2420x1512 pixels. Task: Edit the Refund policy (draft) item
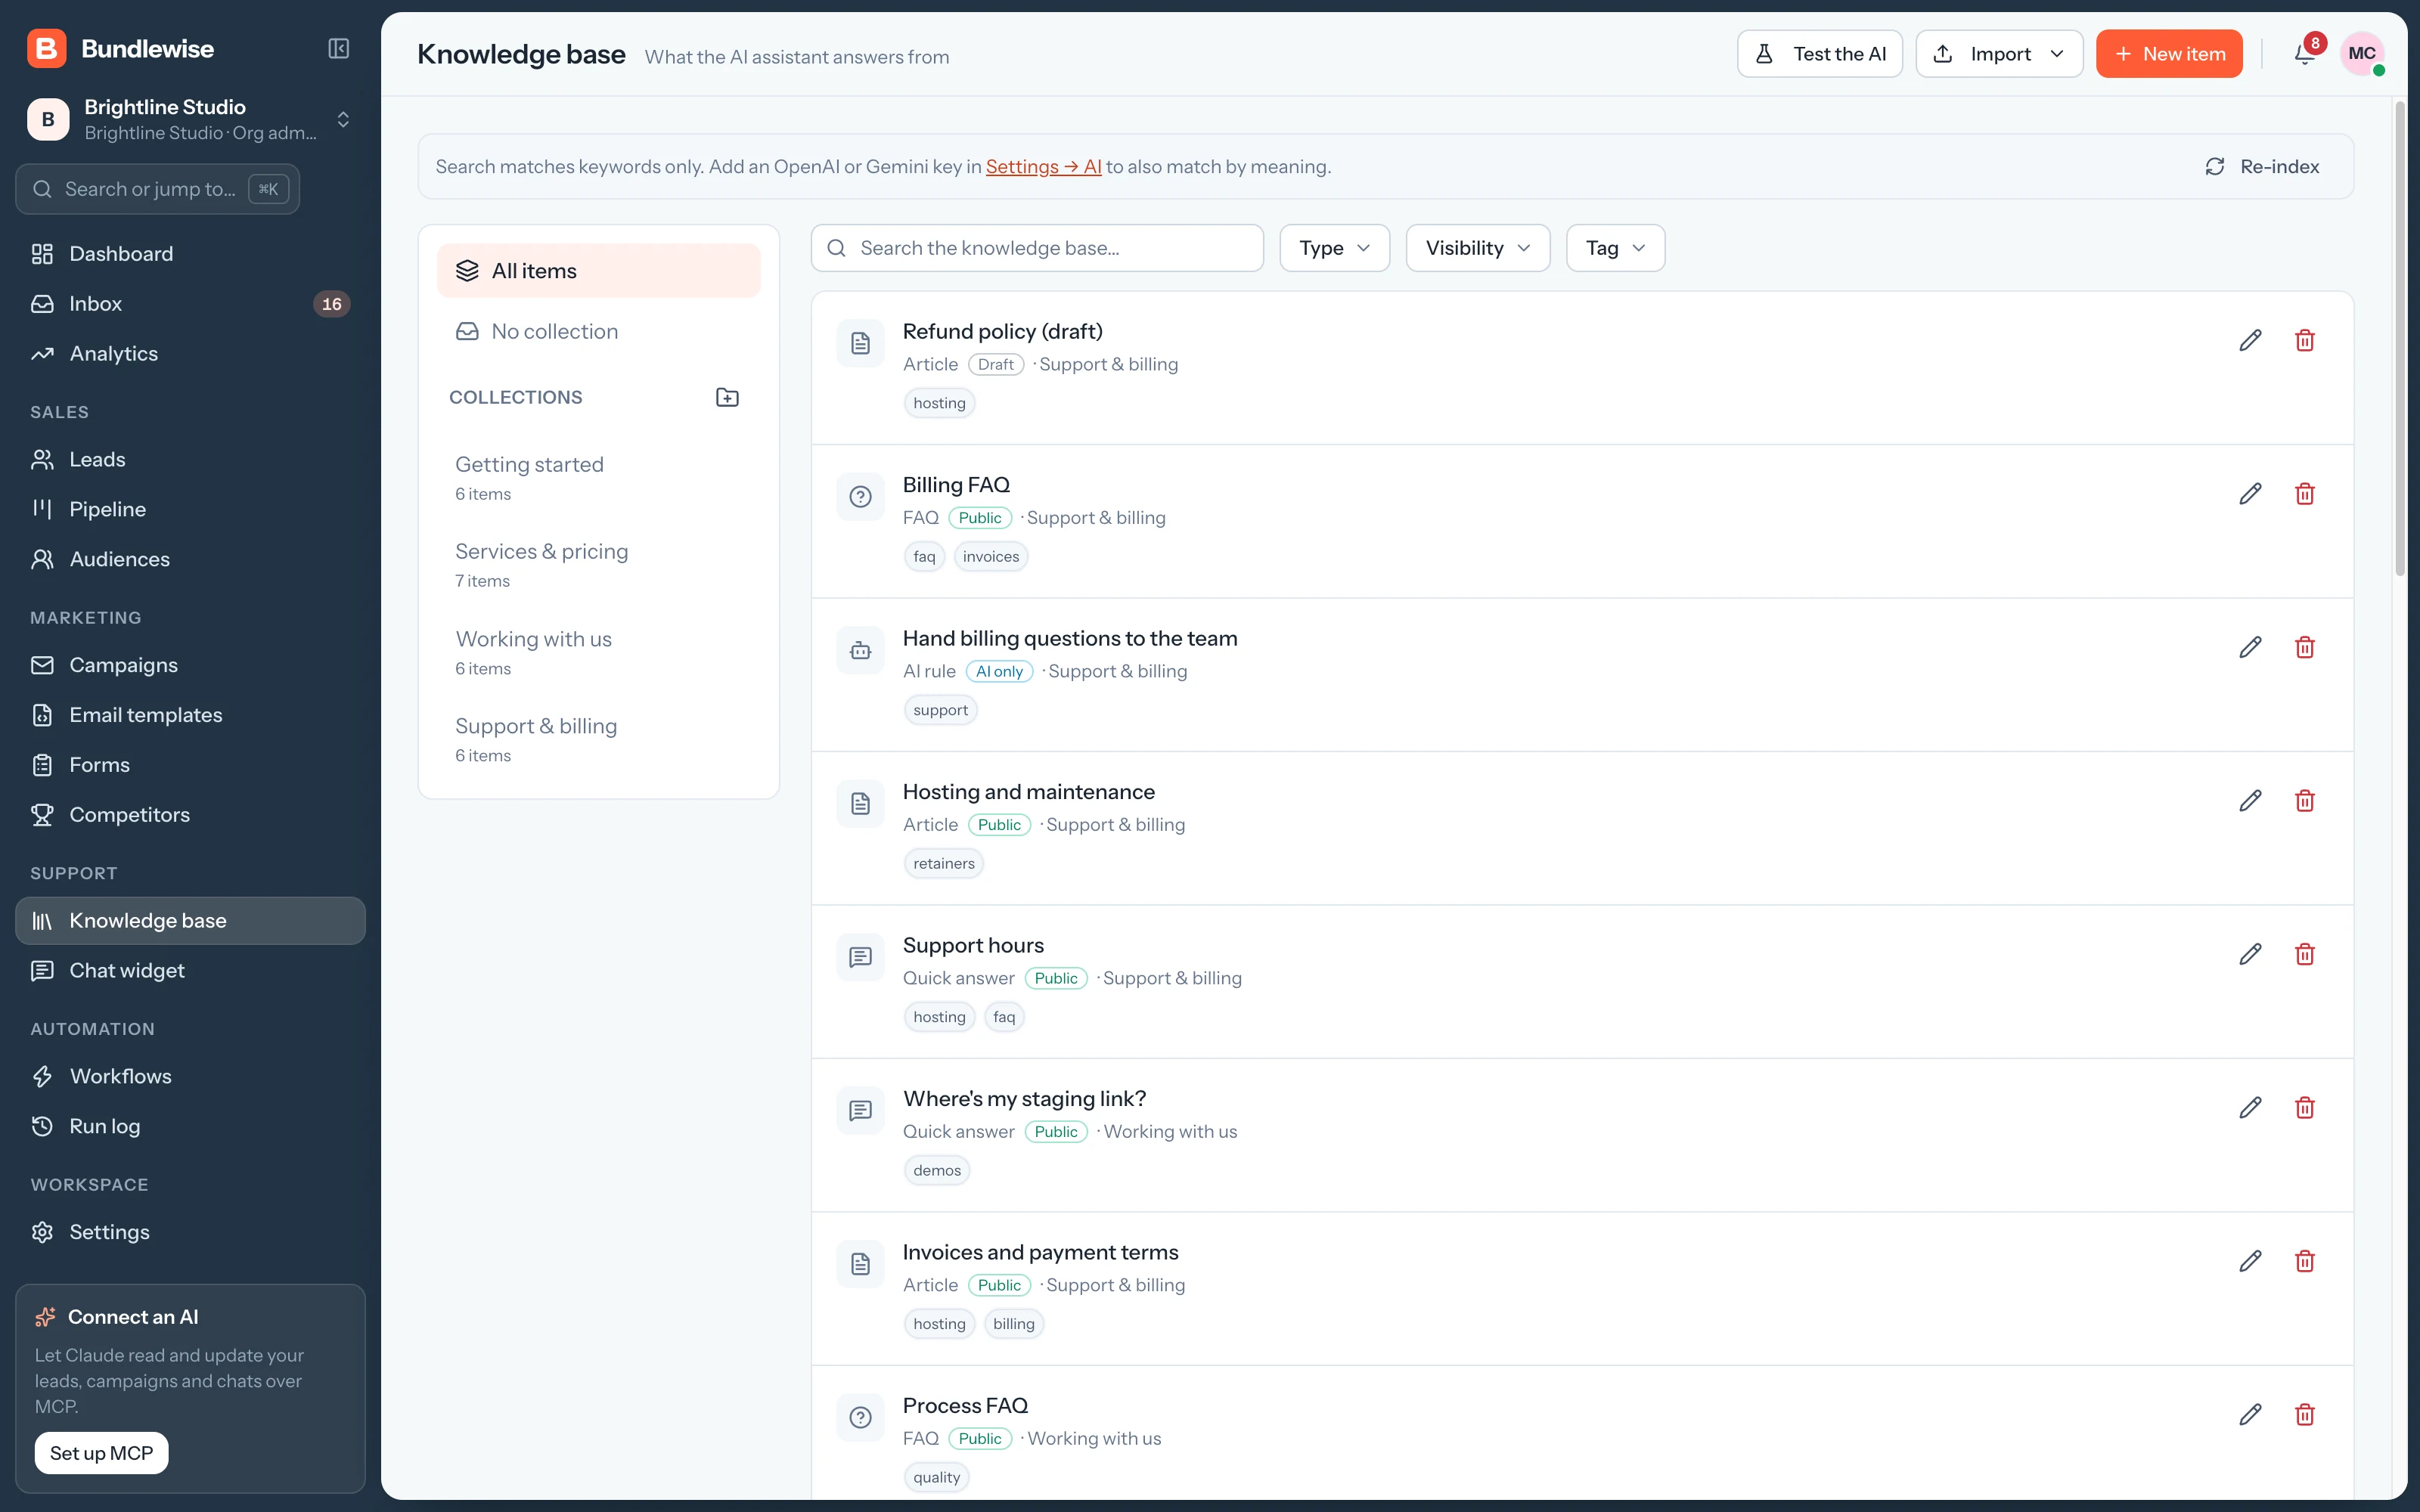click(x=2250, y=340)
